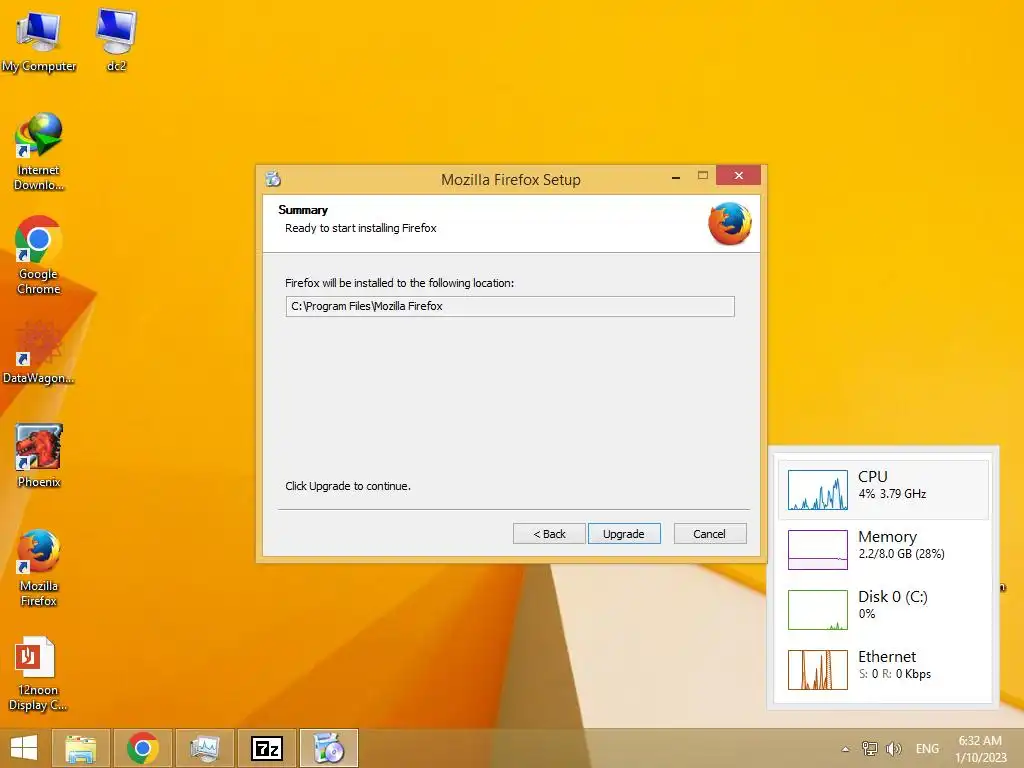The width and height of the screenshot is (1024, 768).
Task: Select Disk 0 (C:) in performance summary
Action: (883, 610)
